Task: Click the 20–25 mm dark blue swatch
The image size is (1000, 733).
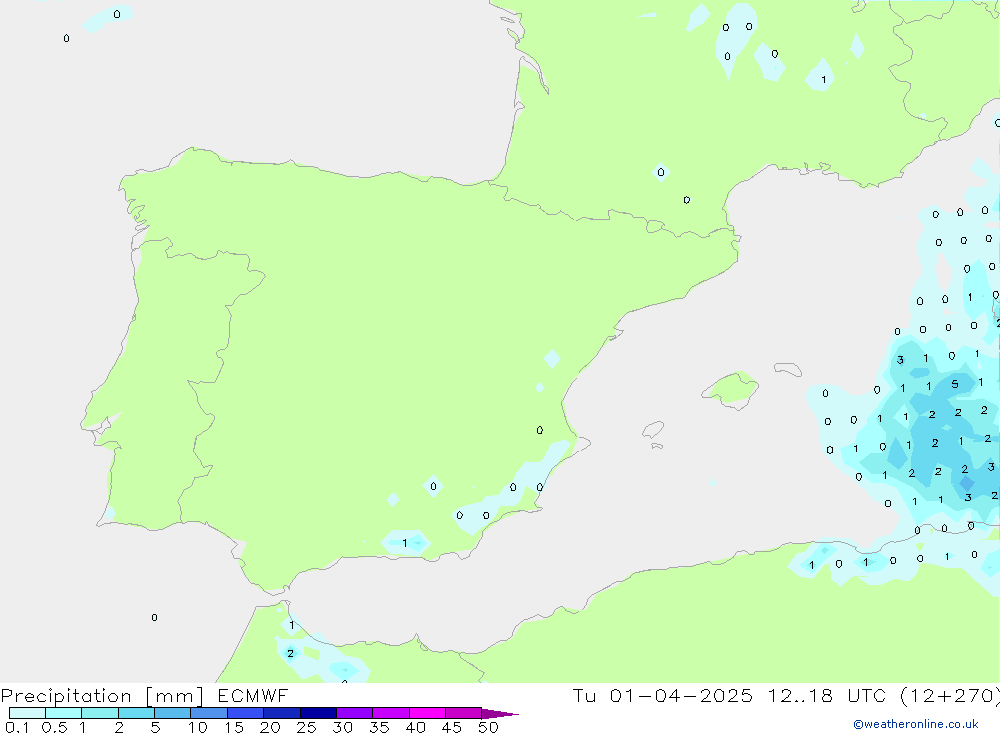Action: coord(282,713)
